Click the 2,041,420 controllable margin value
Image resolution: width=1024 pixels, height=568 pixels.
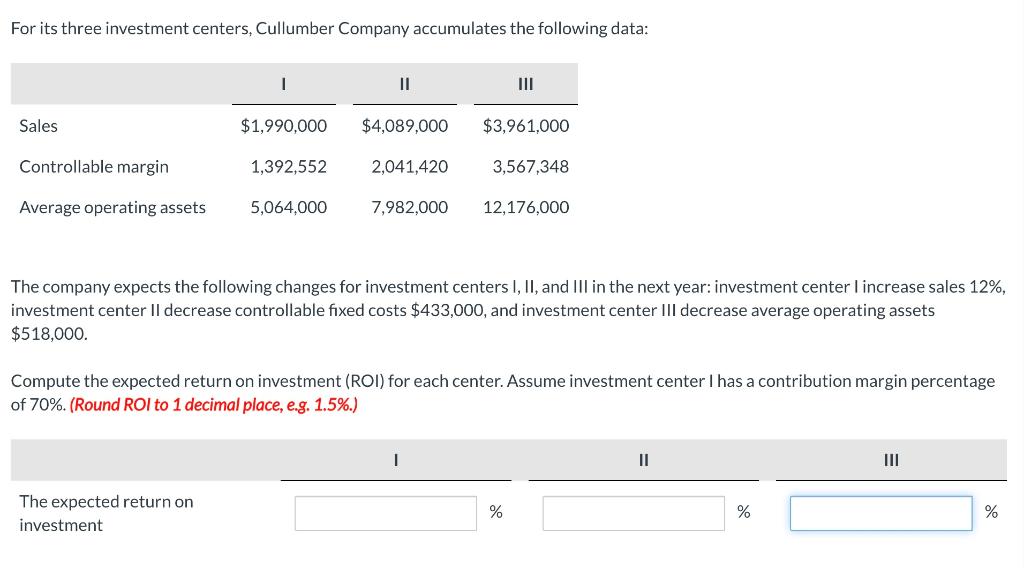[410, 167]
